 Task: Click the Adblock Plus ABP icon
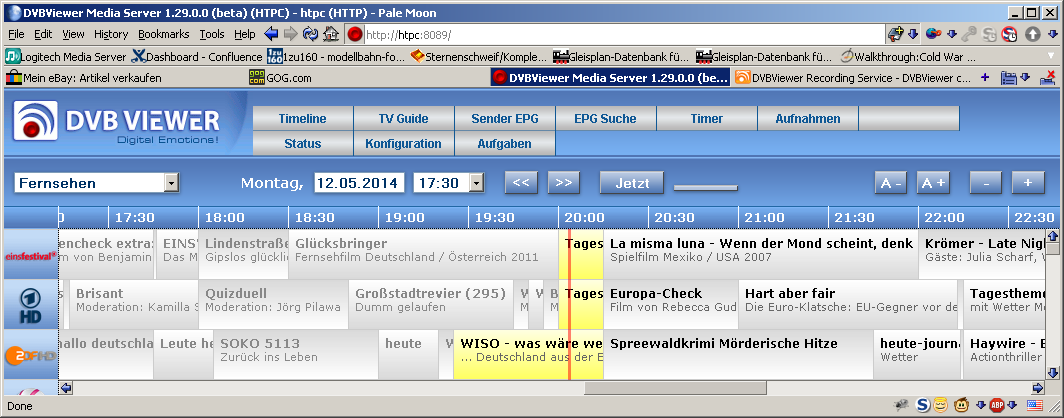tap(997, 406)
